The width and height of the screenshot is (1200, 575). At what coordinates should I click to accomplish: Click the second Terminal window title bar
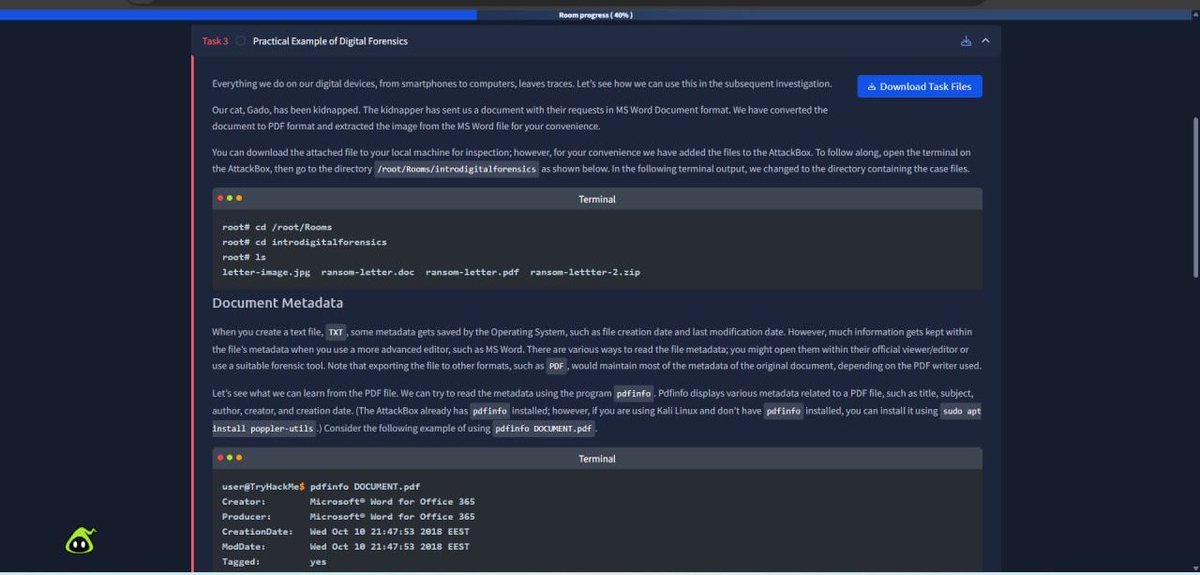click(x=597, y=458)
